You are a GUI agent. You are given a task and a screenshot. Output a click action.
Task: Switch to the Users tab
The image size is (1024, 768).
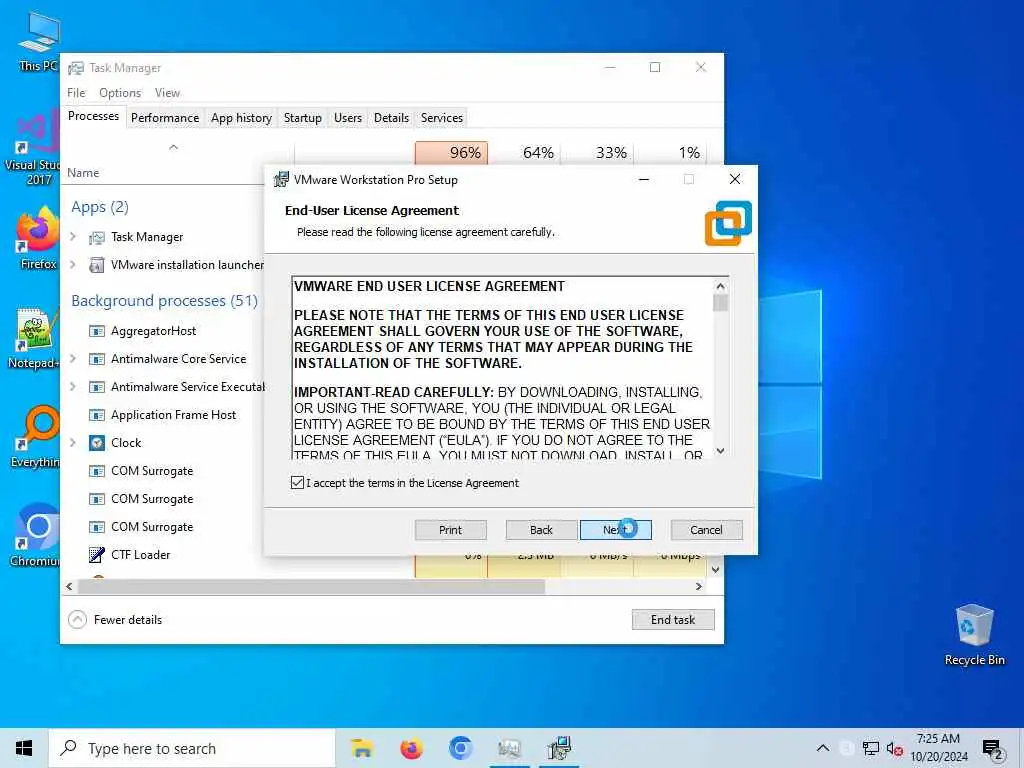(x=347, y=118)
